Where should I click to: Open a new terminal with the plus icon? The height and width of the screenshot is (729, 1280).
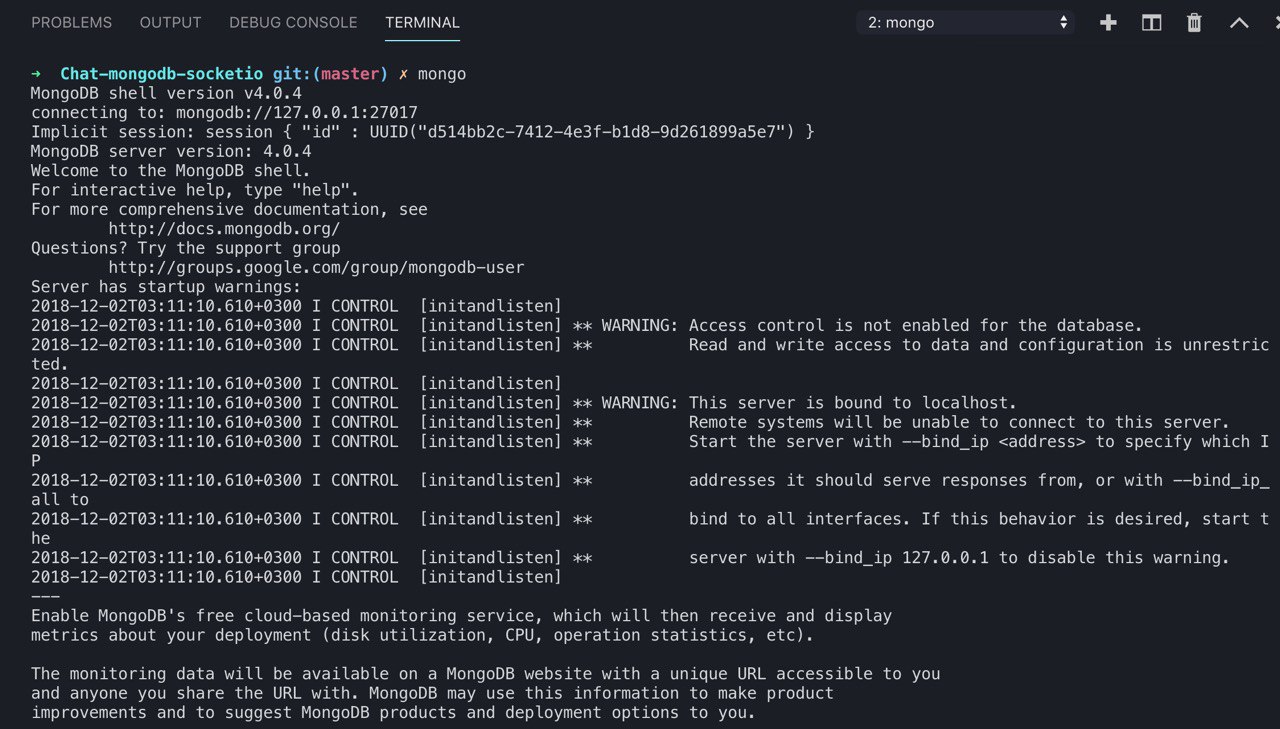(x=1108, y=23)
